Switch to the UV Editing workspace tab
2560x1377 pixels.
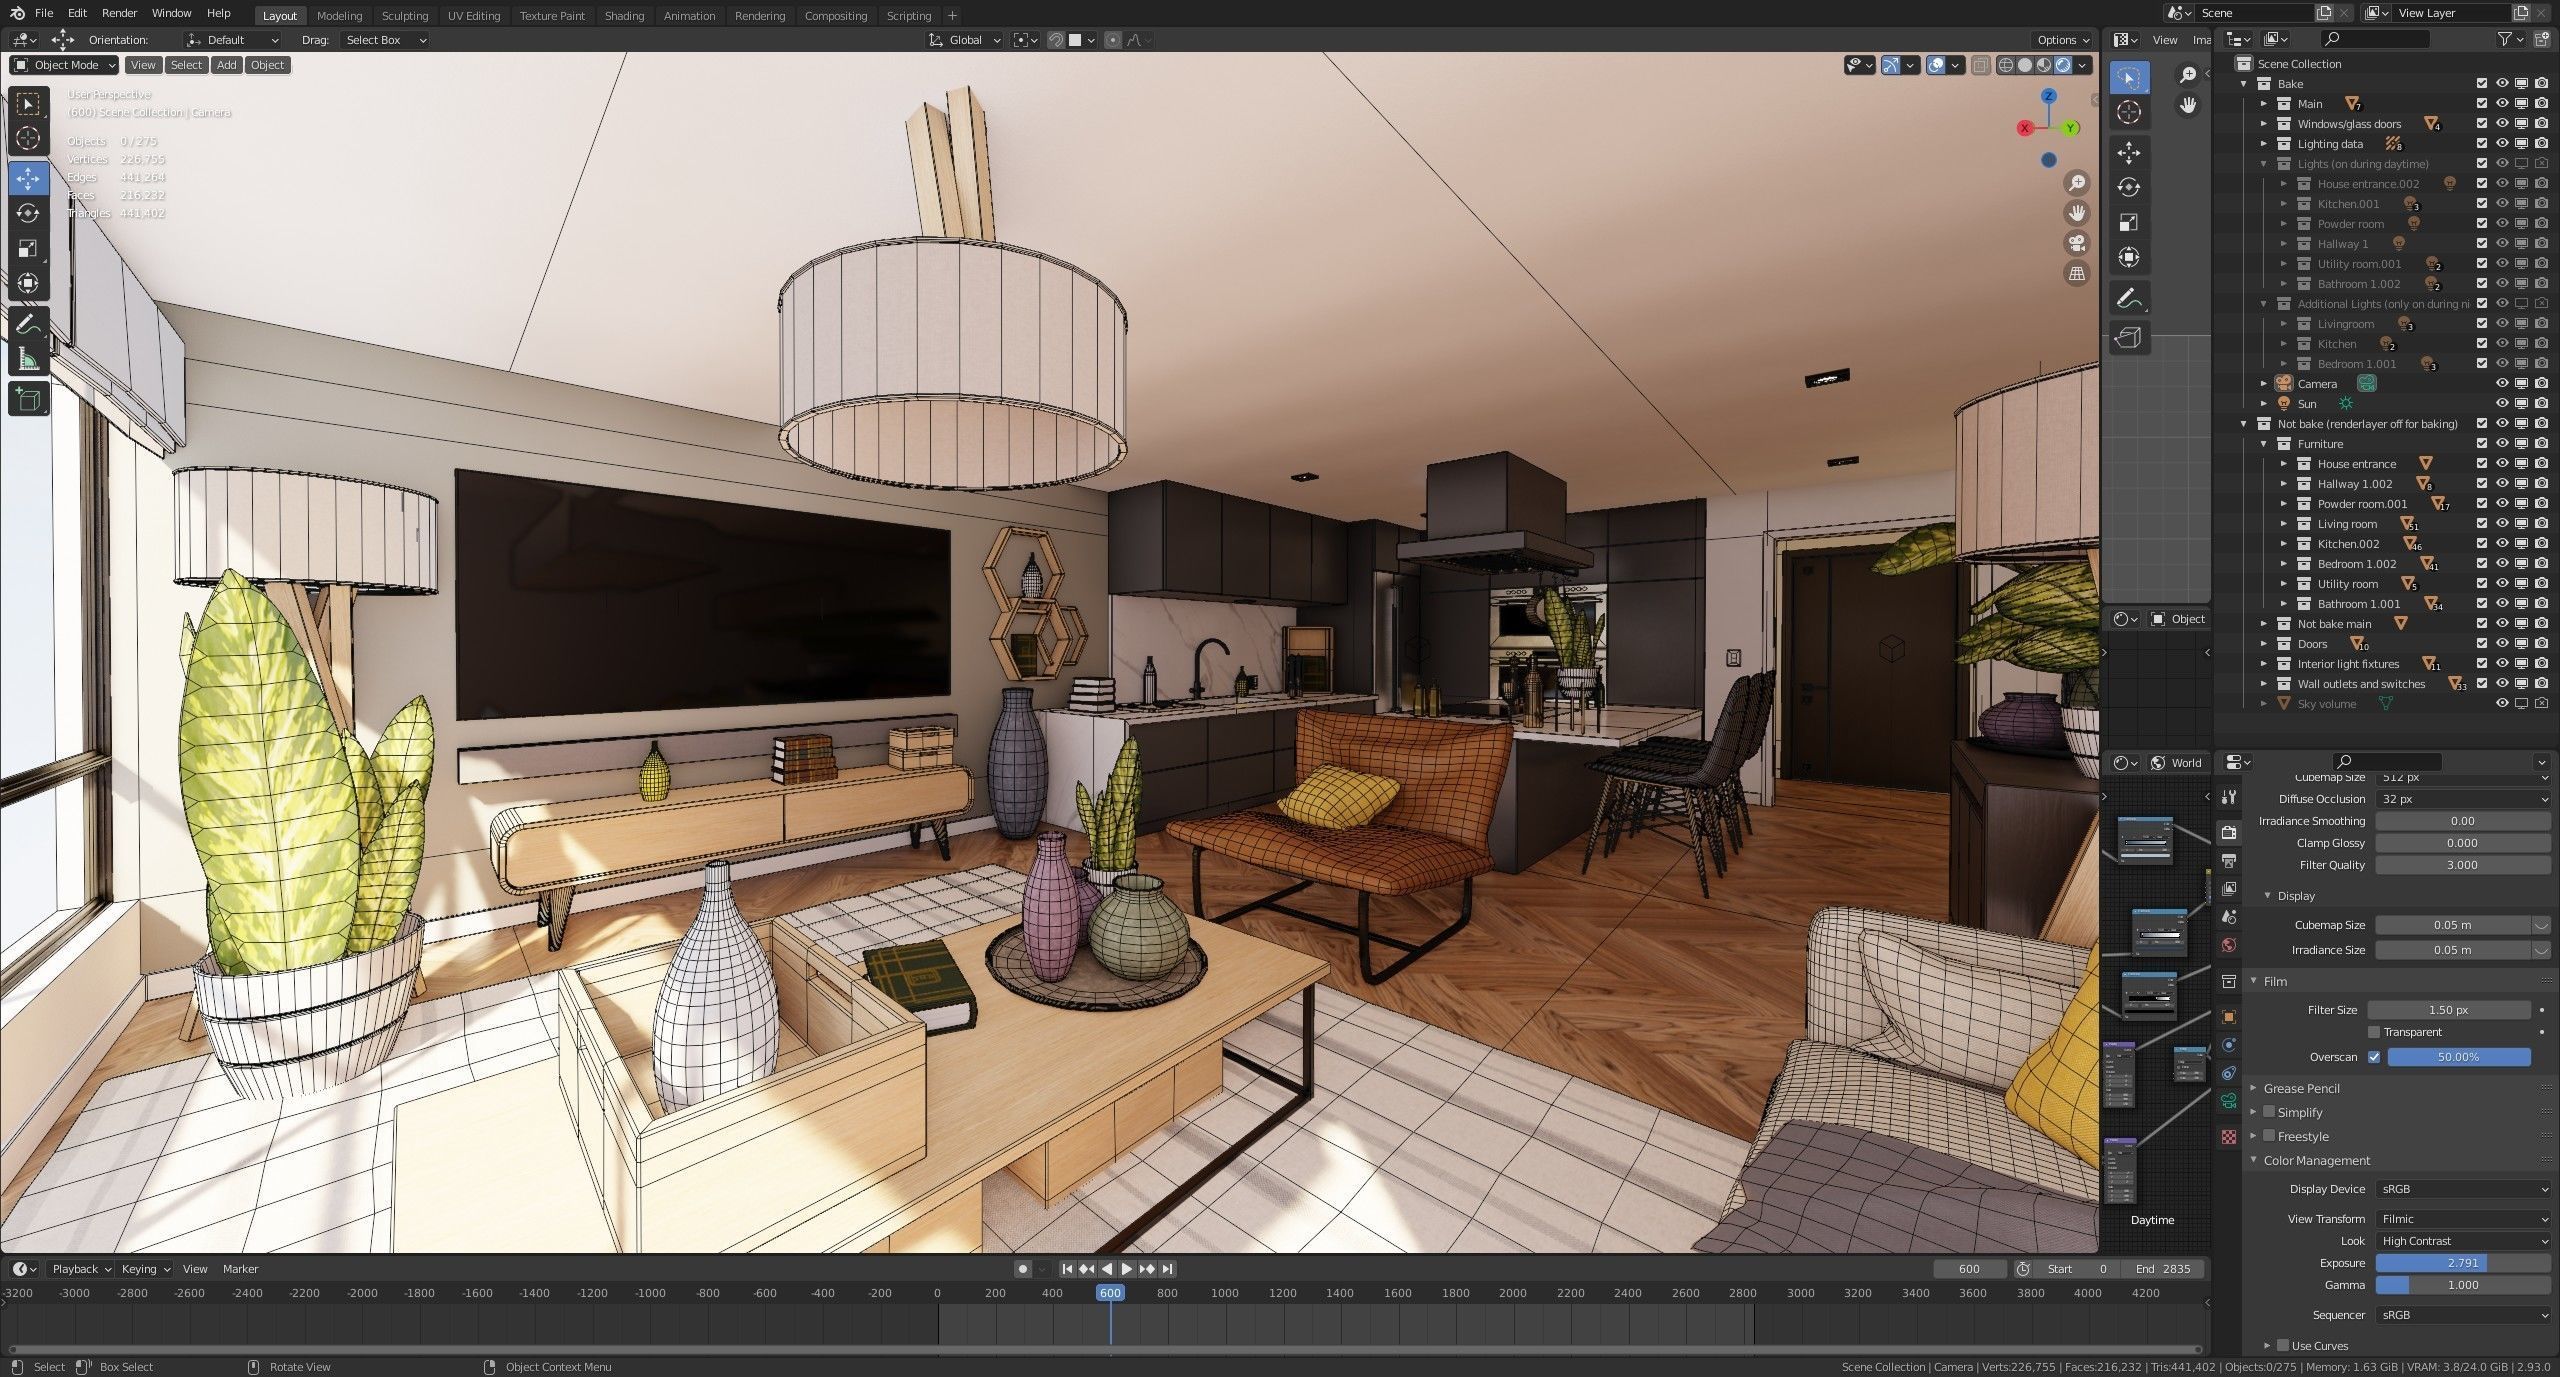pos(473,15)
